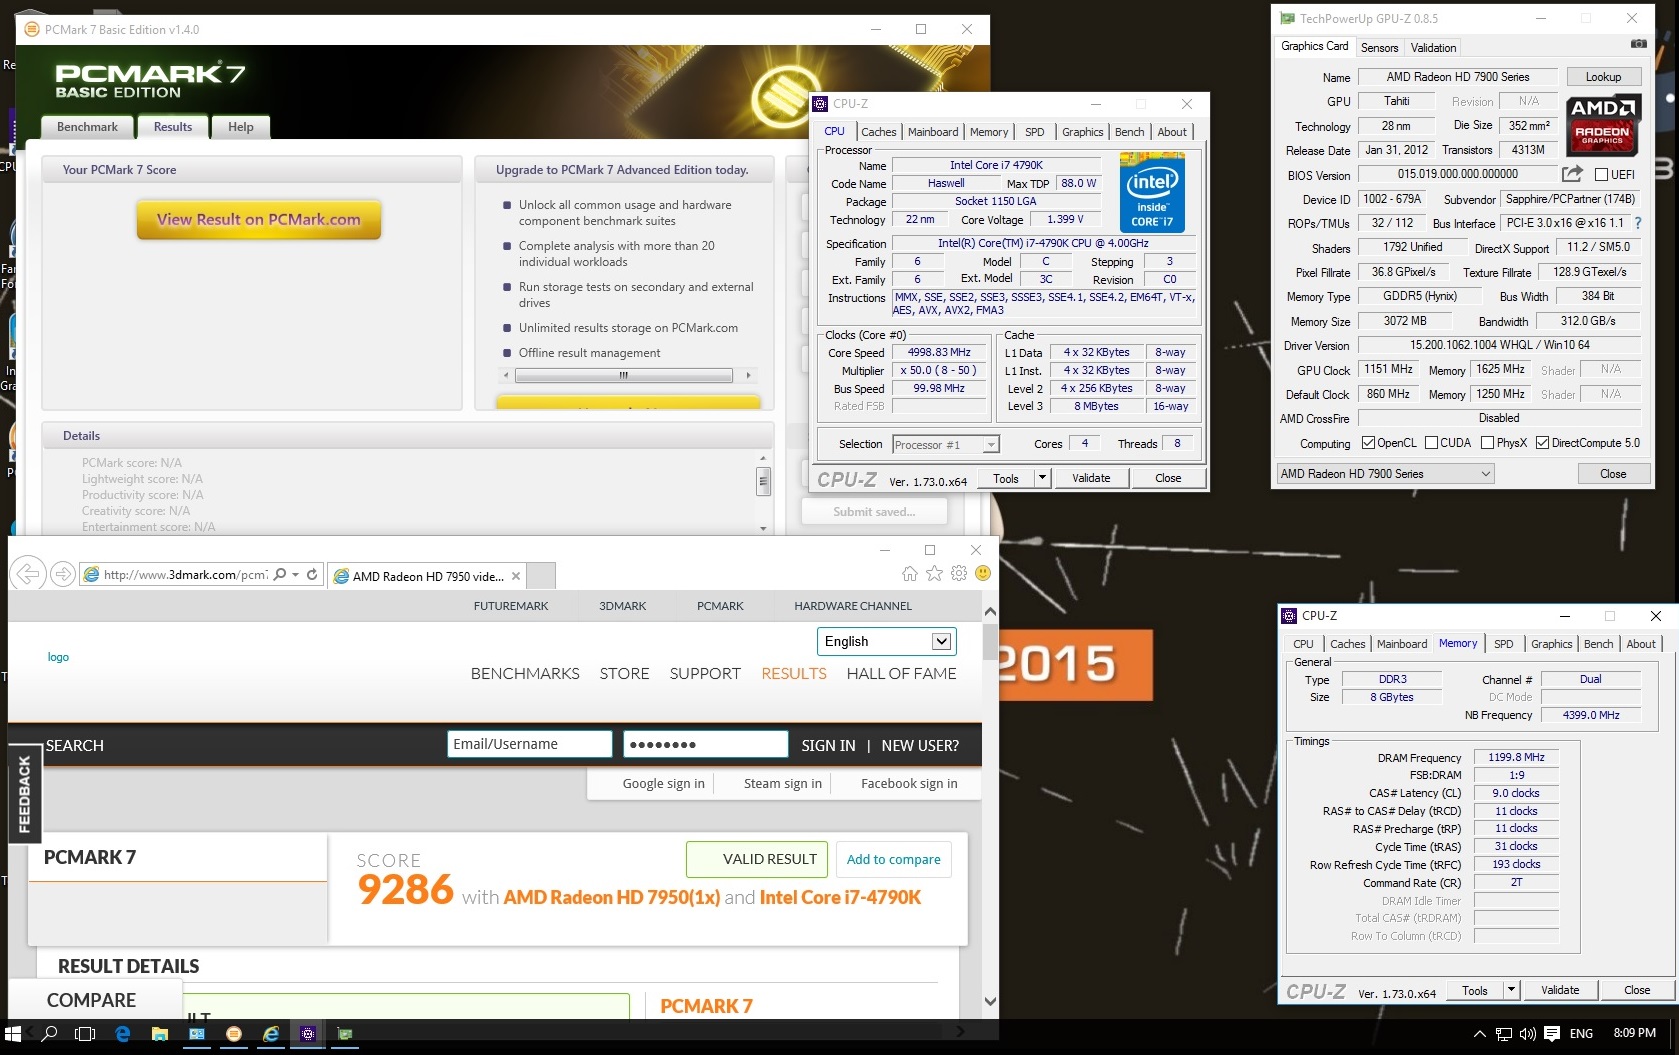Viewport: 1679px width, 1055px height.
Task: Click the browser forward arrow button
Action: pos(63,574)
